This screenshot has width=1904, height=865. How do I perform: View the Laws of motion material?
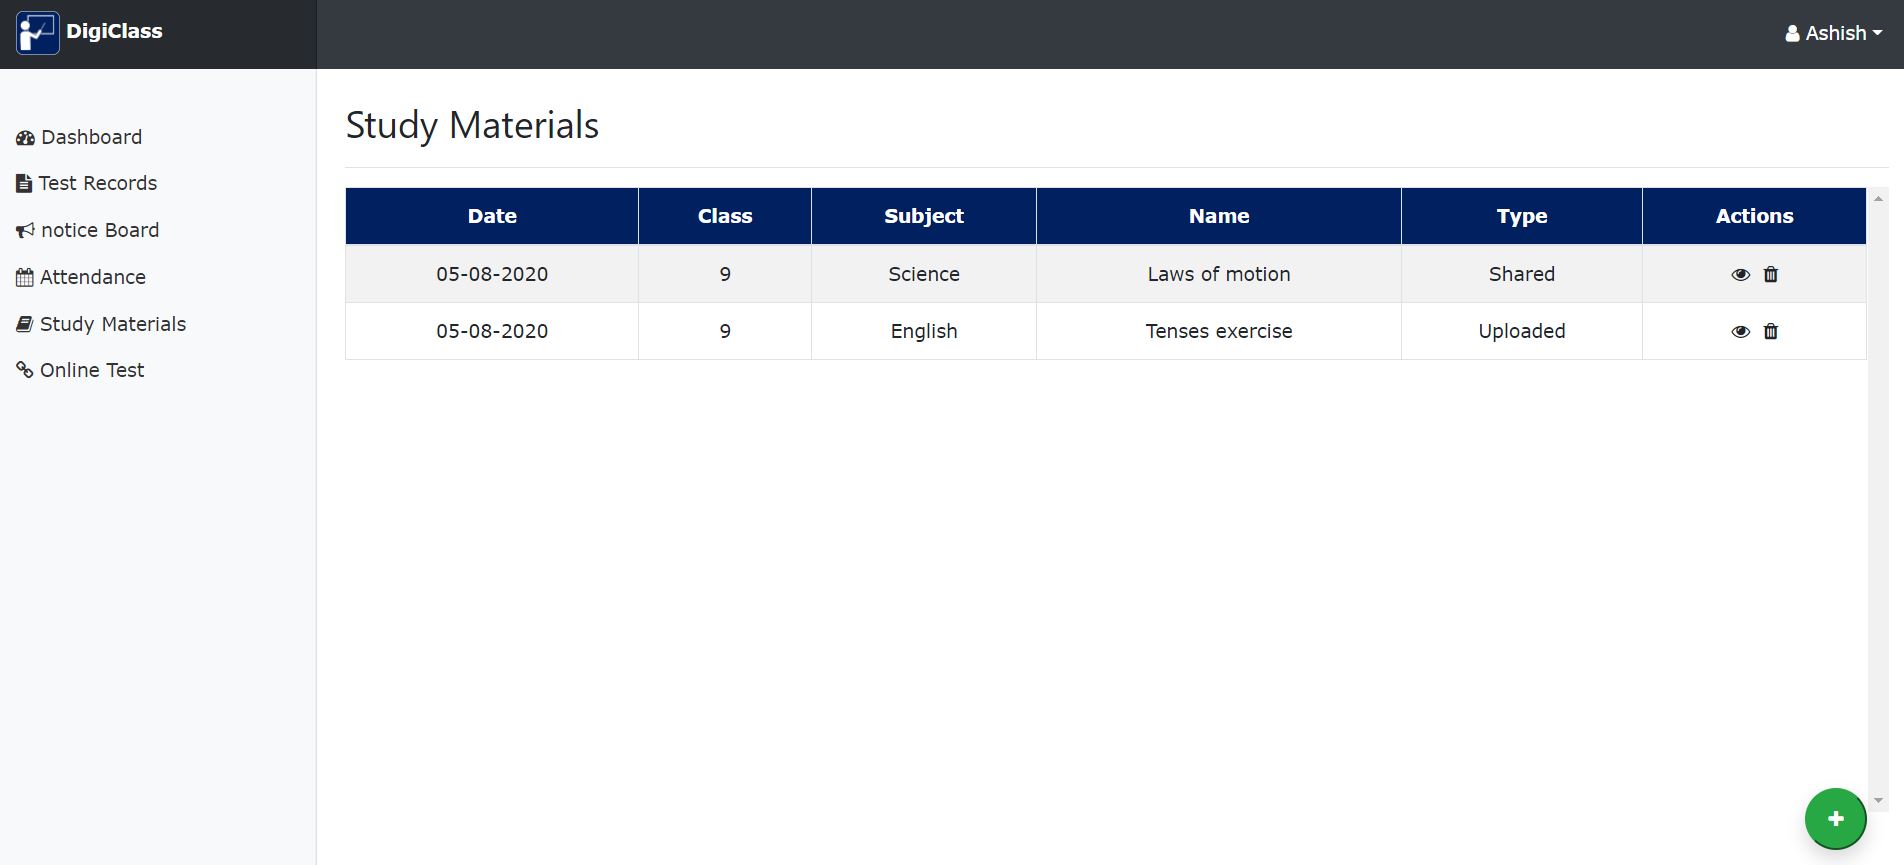click(1740, 274)
